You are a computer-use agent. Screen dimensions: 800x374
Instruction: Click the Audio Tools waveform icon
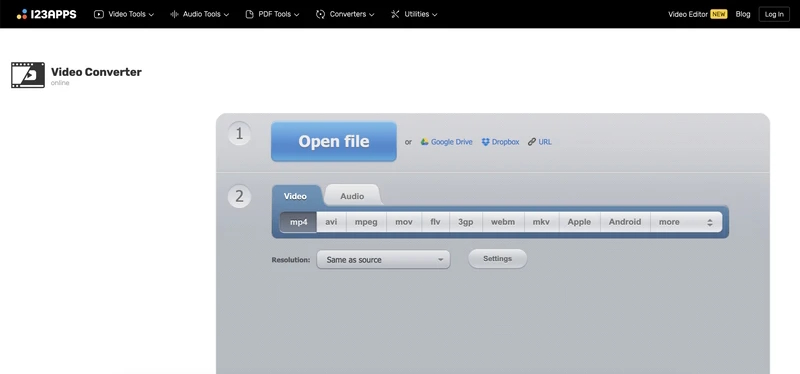pyautogui.click(x=174, y=14)
